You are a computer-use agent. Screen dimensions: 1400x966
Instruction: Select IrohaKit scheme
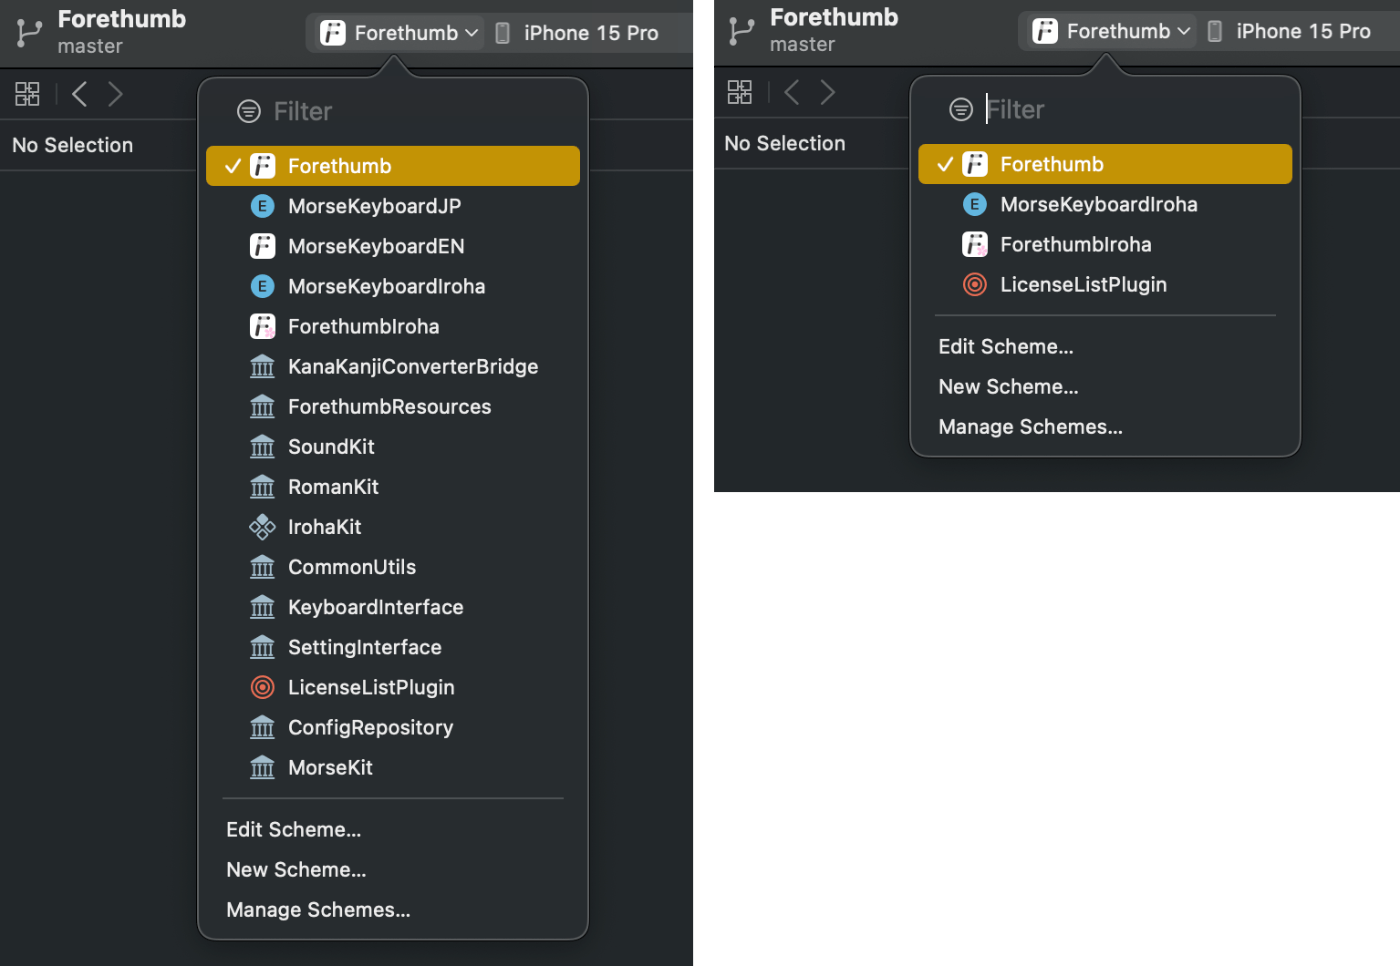pos(393,527)
